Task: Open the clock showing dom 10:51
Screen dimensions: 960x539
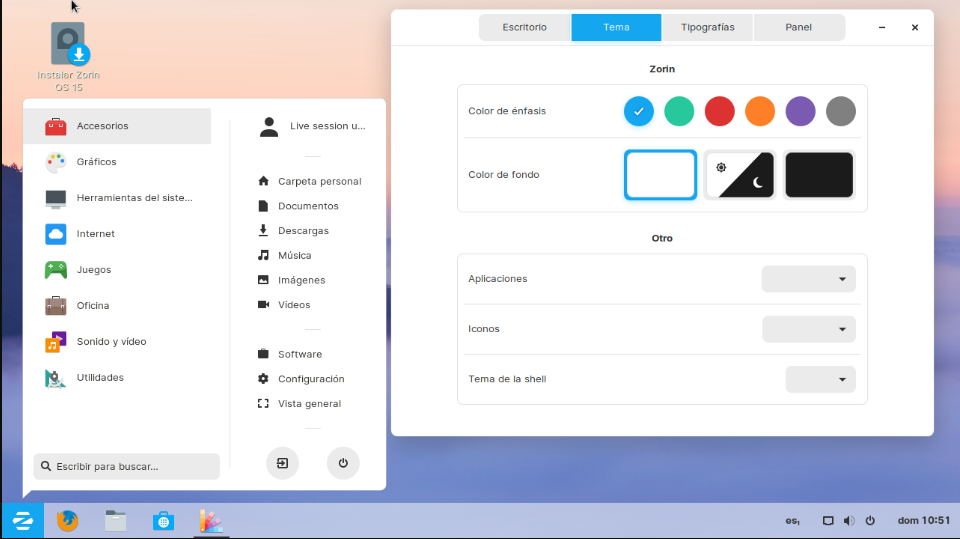Action: (924, 521)
